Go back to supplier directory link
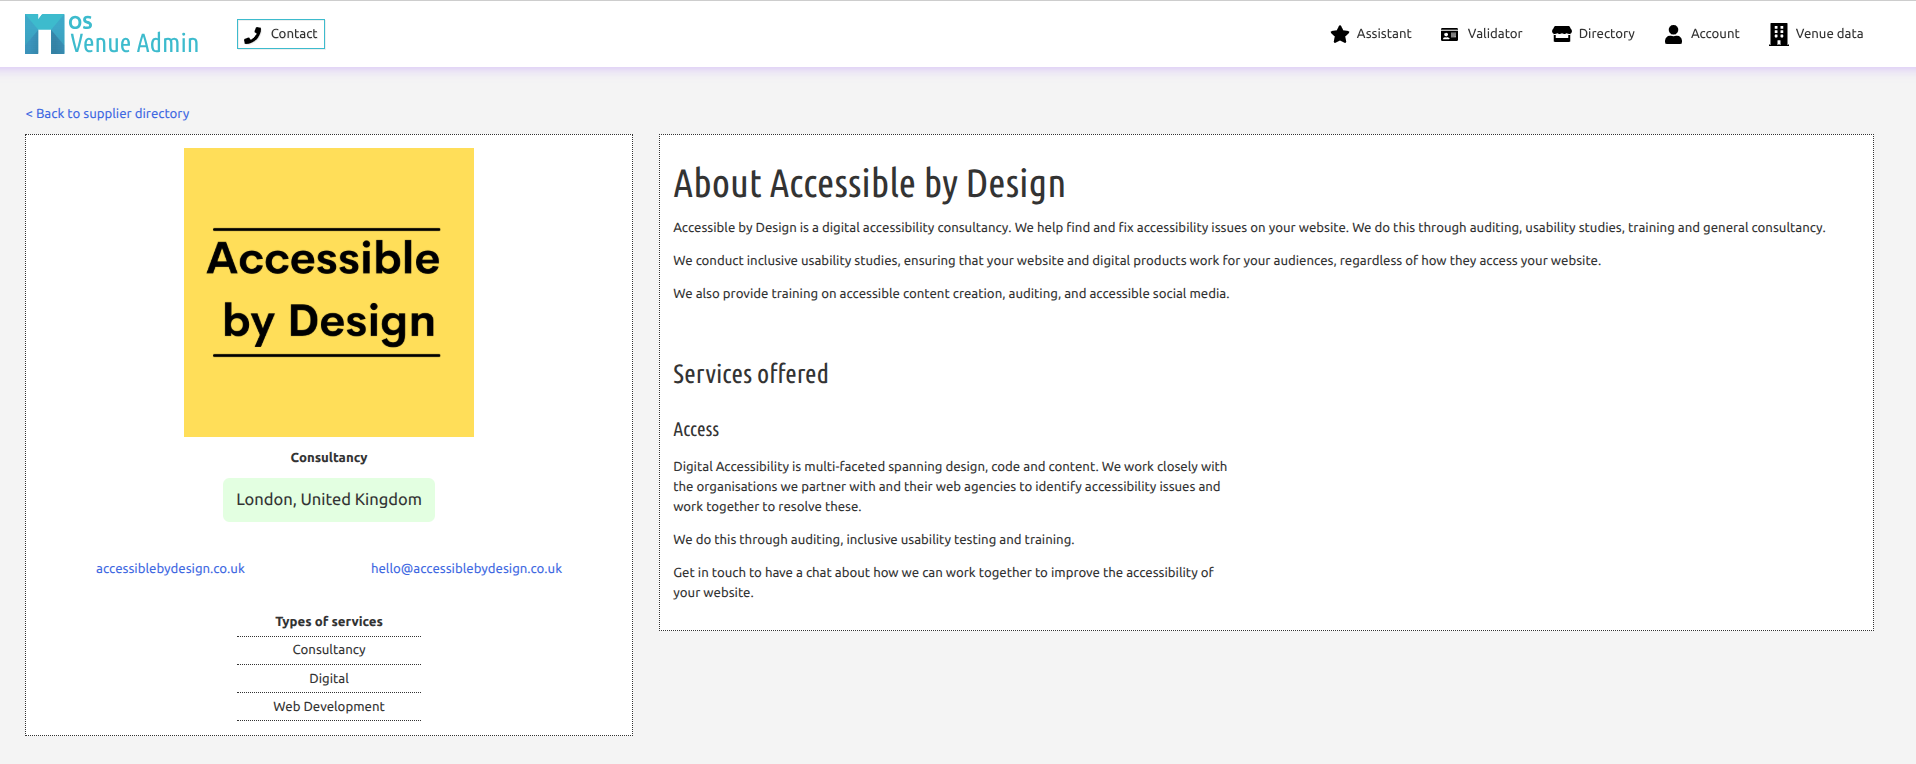The image size is (1916, 764). (107, 114)
